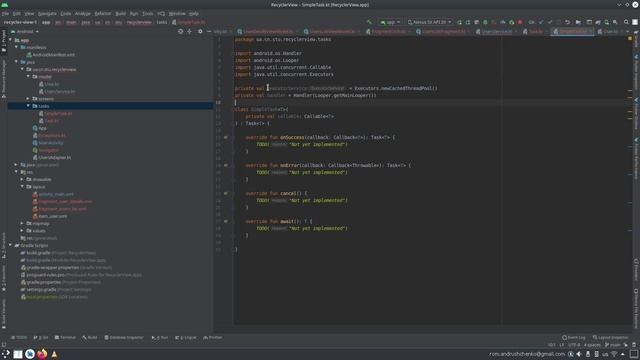Screen dimensions: 640x360
Task: Click the avatar icon at top-right toolbar
Action: click(635, 22)
